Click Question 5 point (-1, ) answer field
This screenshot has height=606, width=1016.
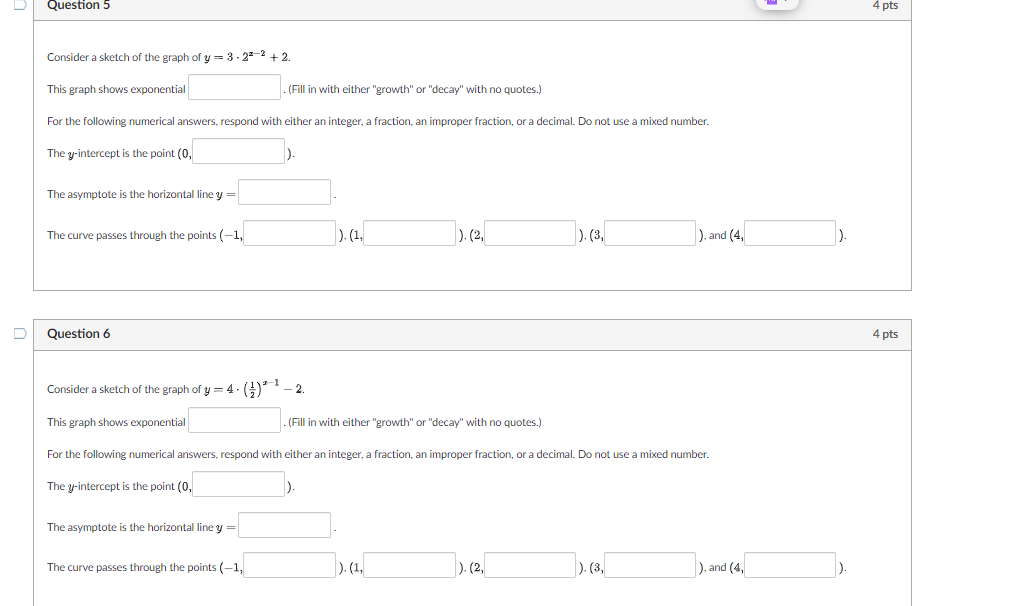[x=290, y=232]
